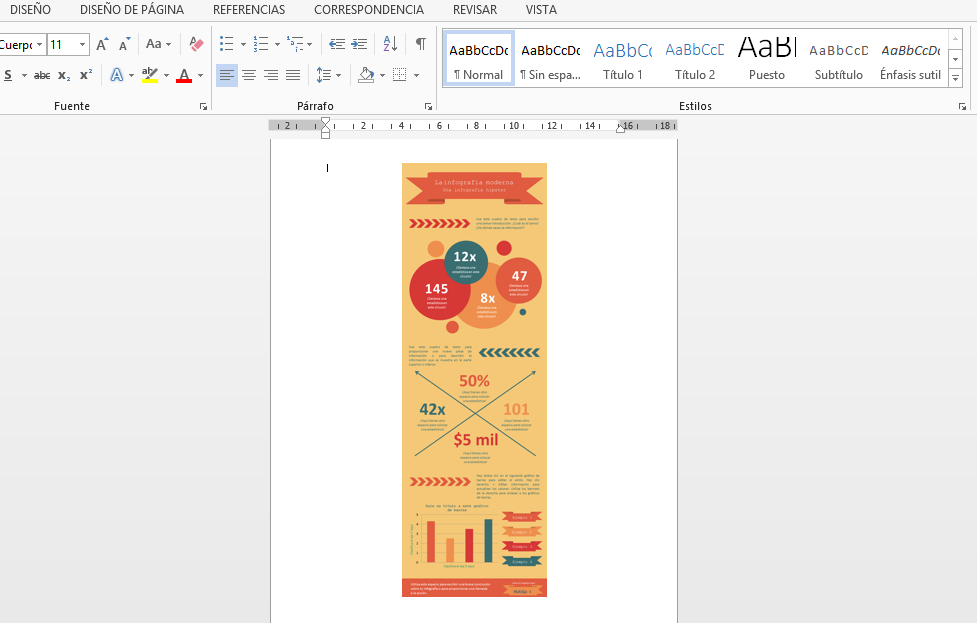This screenshot has height=623, width=977.
Task: Apply the subscript format icon
Action: coord(64,75)
